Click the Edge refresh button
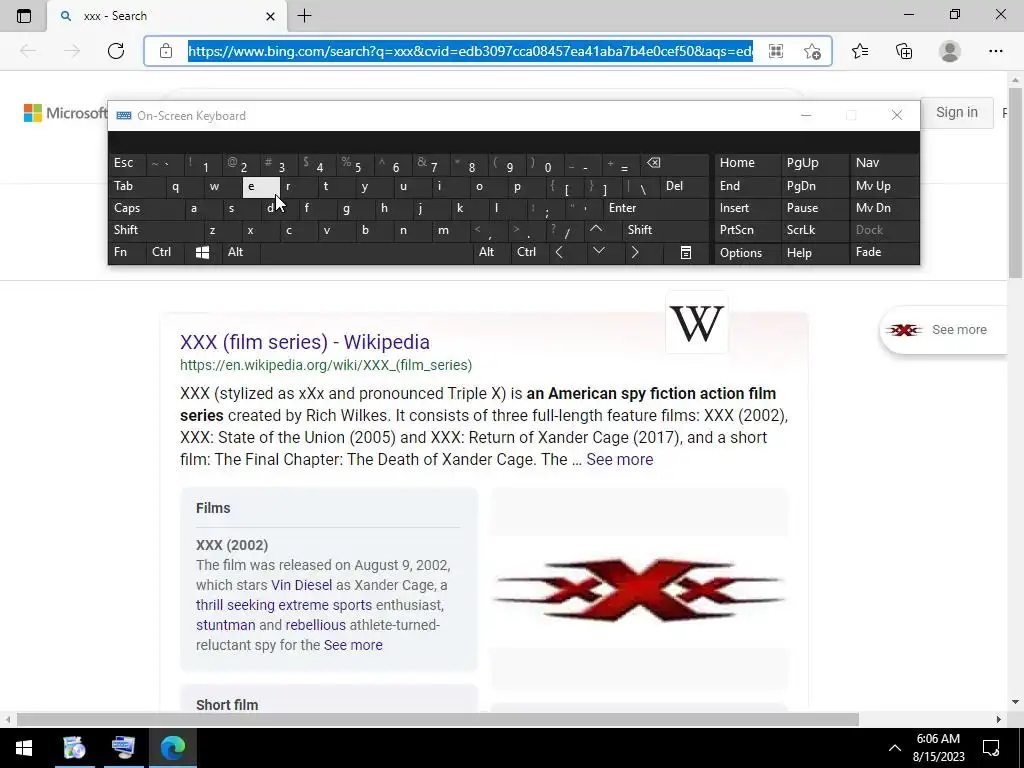 116,51
